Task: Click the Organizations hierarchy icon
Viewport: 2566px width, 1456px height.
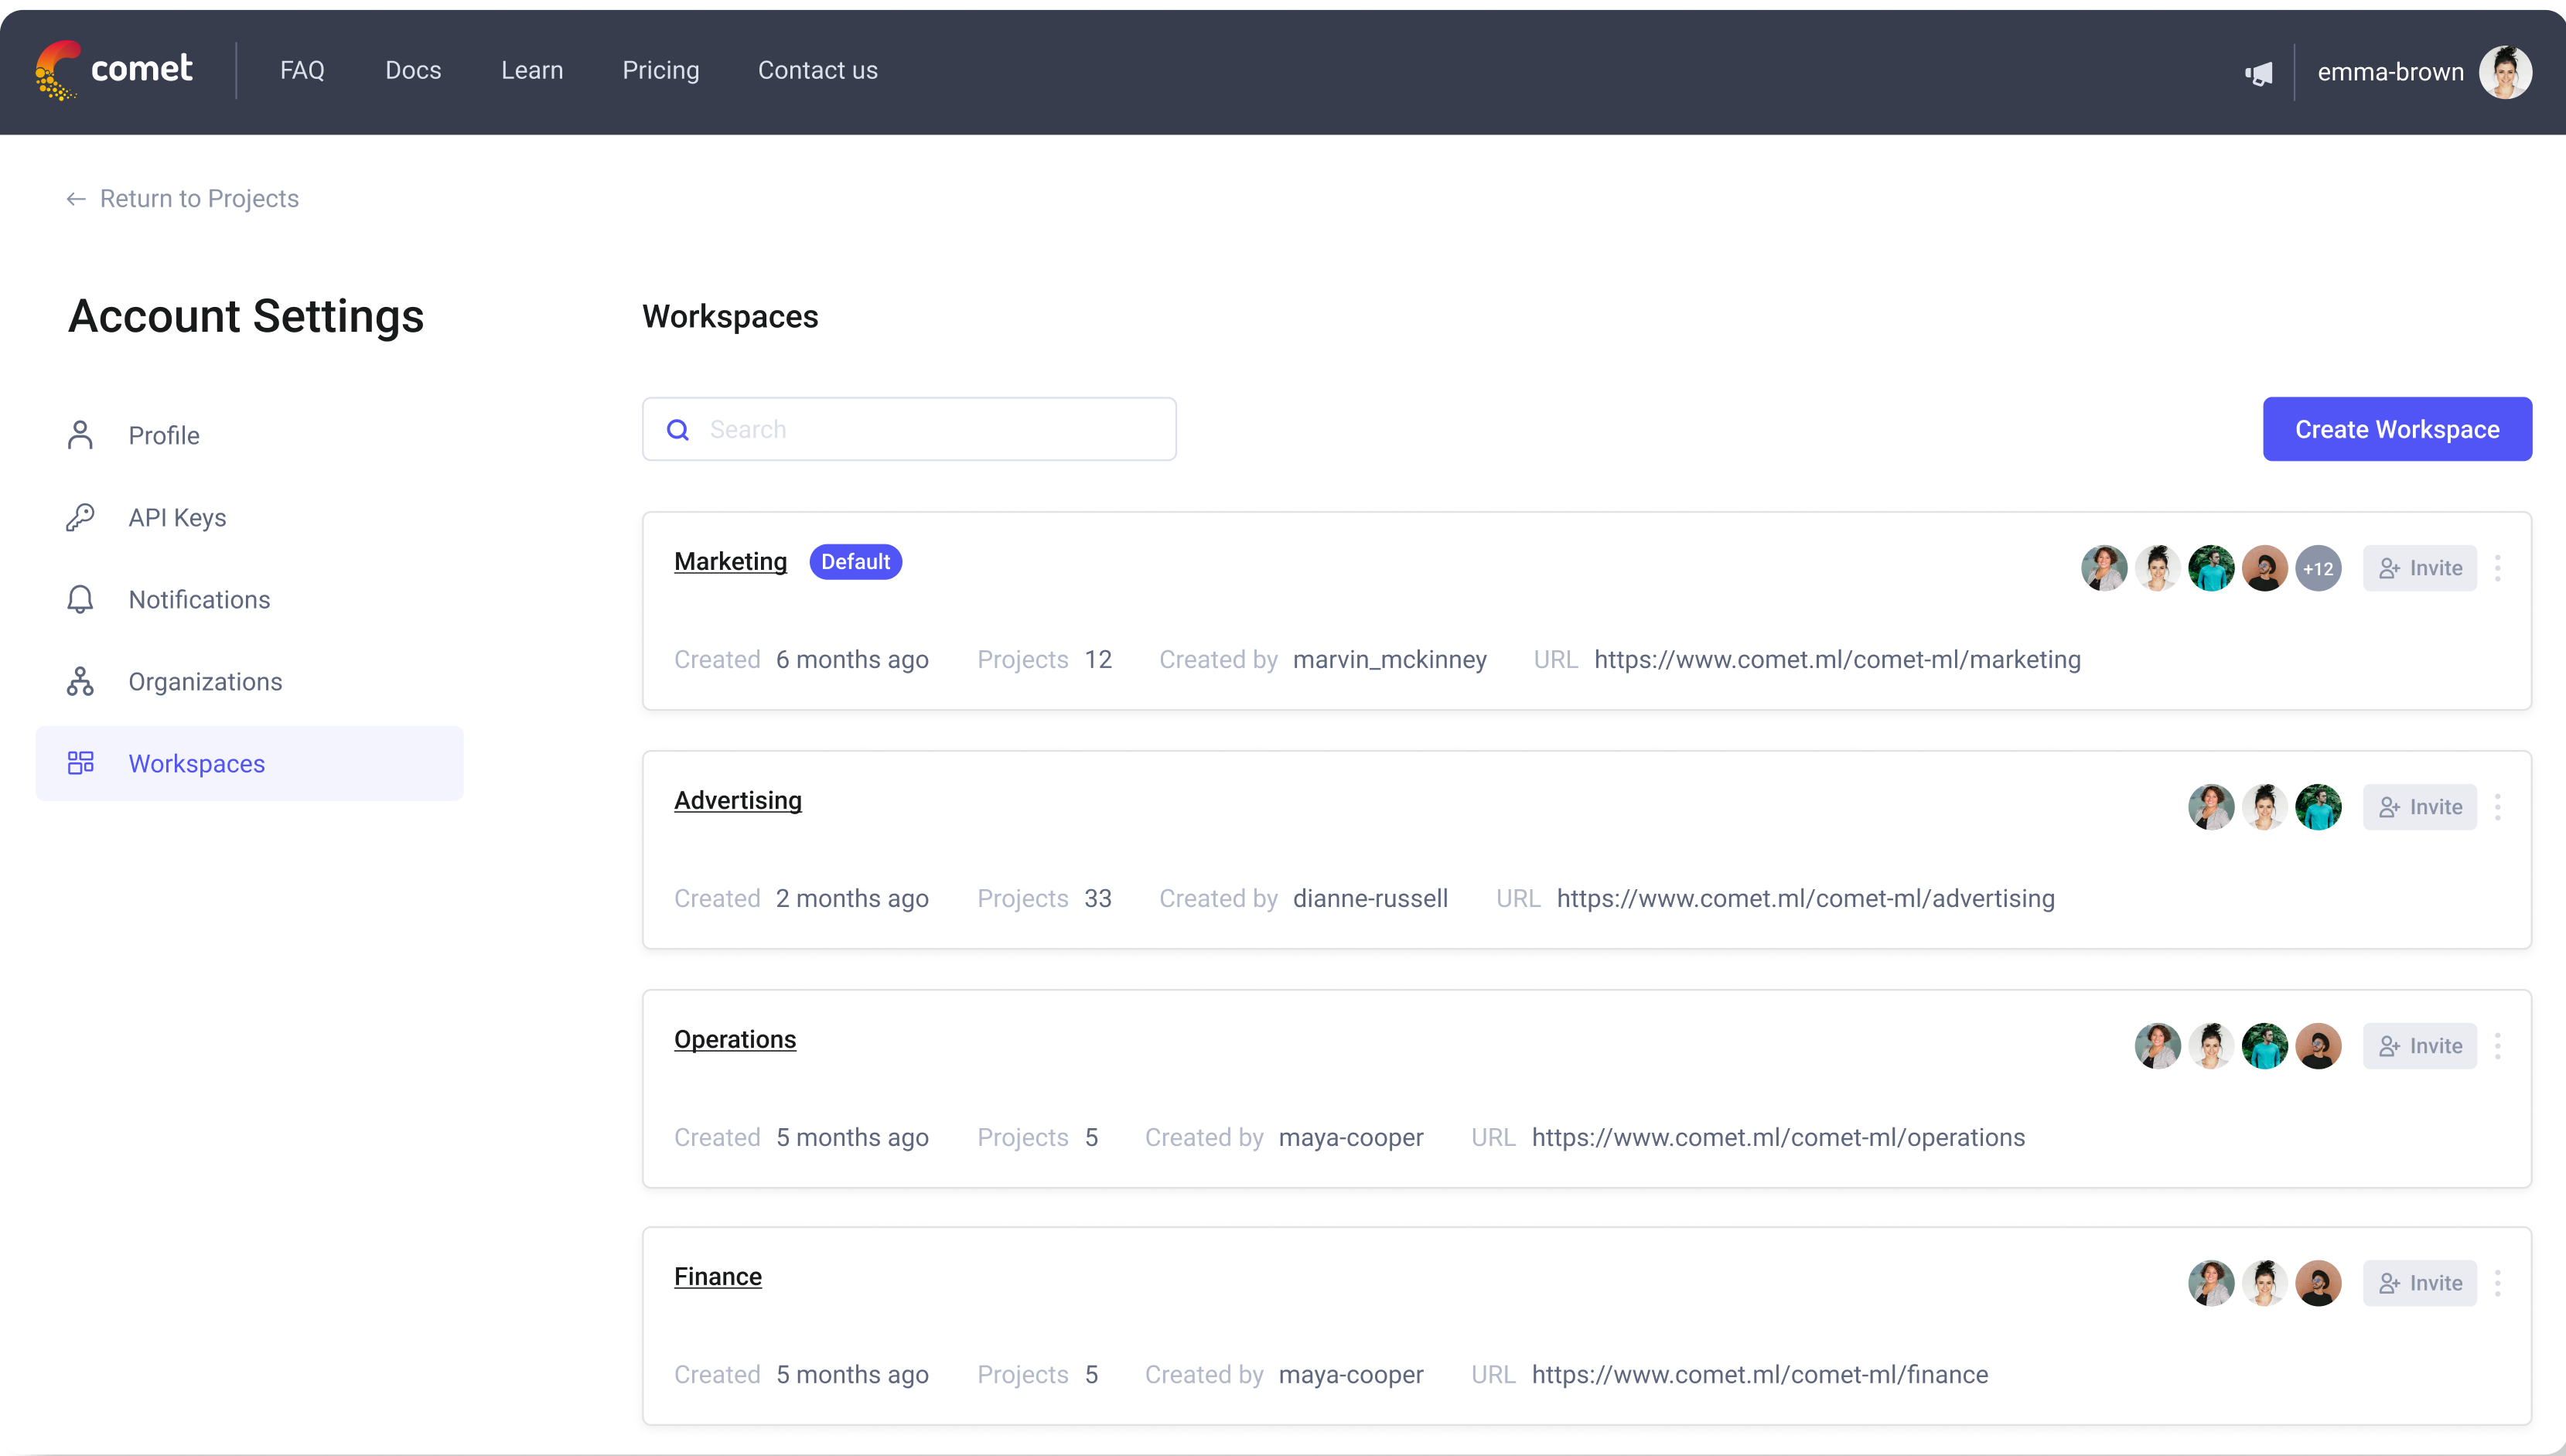Action: click(x=80, y=681)
